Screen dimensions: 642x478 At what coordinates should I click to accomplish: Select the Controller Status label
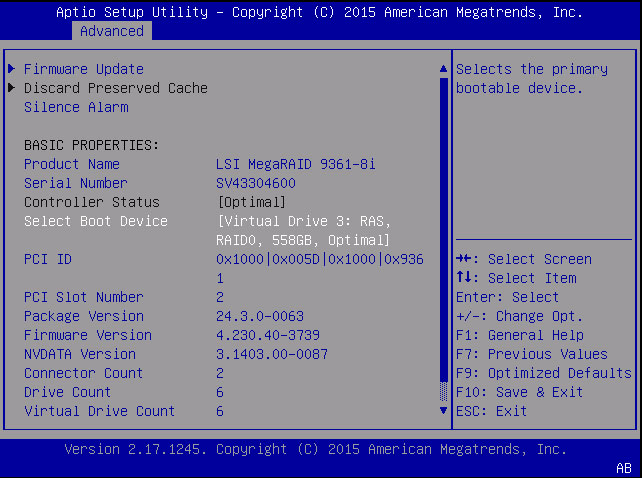(x=92, y=202)
